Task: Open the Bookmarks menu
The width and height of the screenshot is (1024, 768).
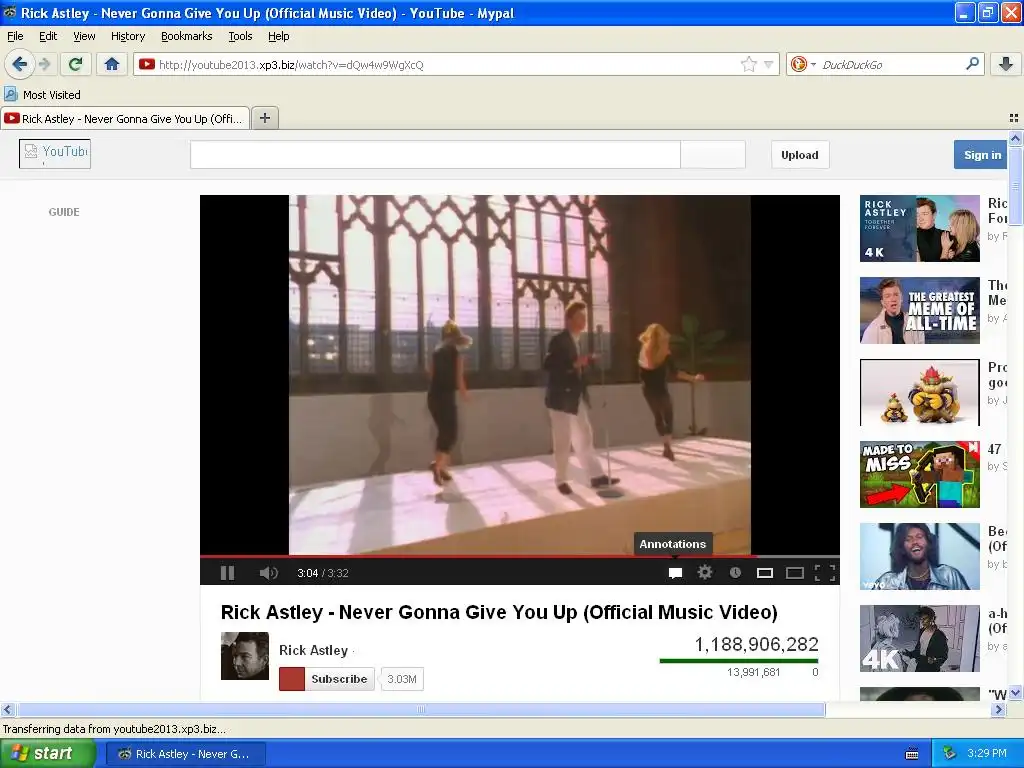Action: (x=187, y=36)
